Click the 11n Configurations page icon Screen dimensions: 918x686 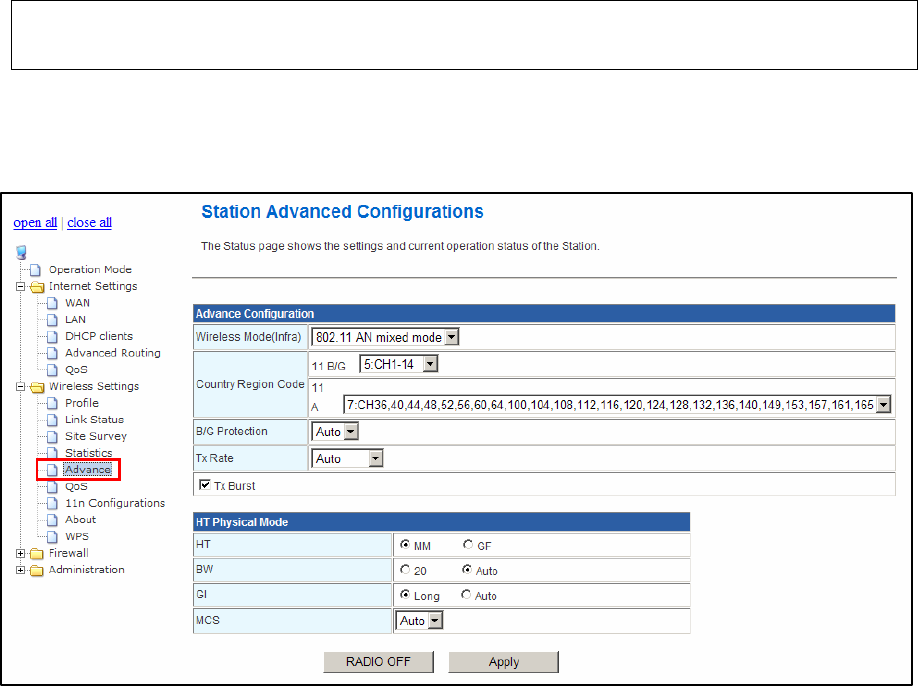[x=53, y=503]
